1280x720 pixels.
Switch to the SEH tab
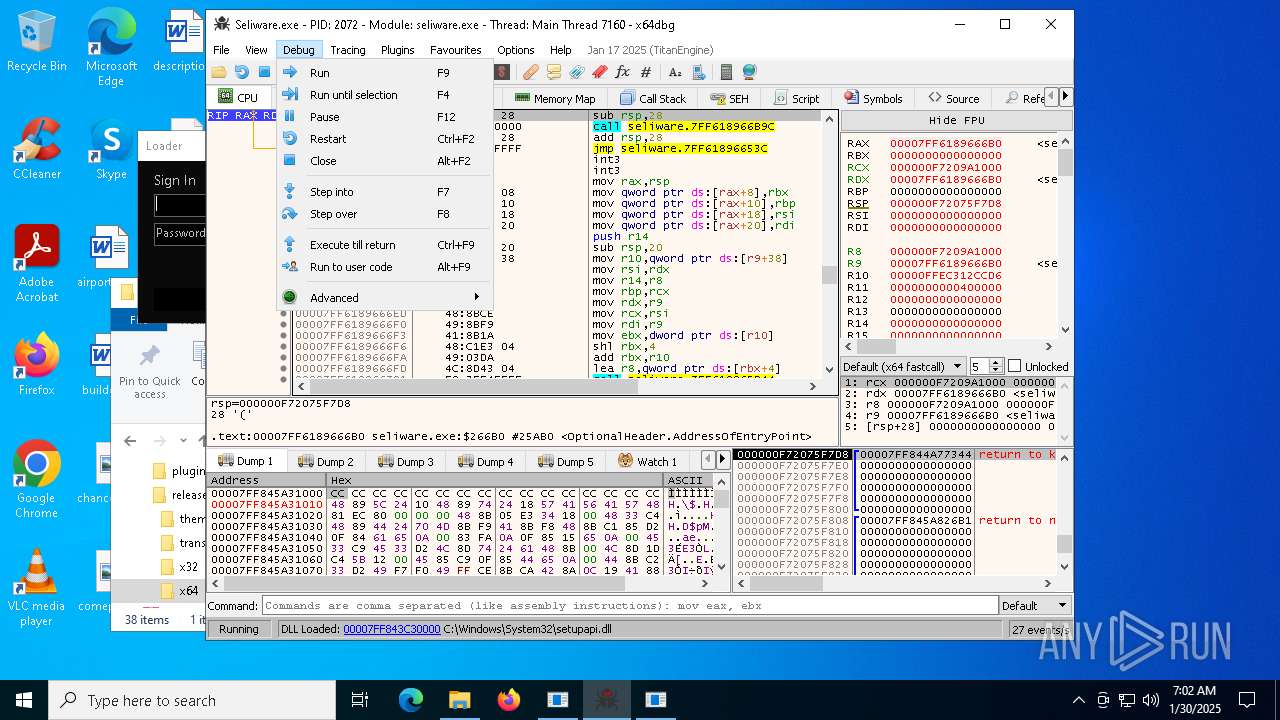[x=729, y=98]
